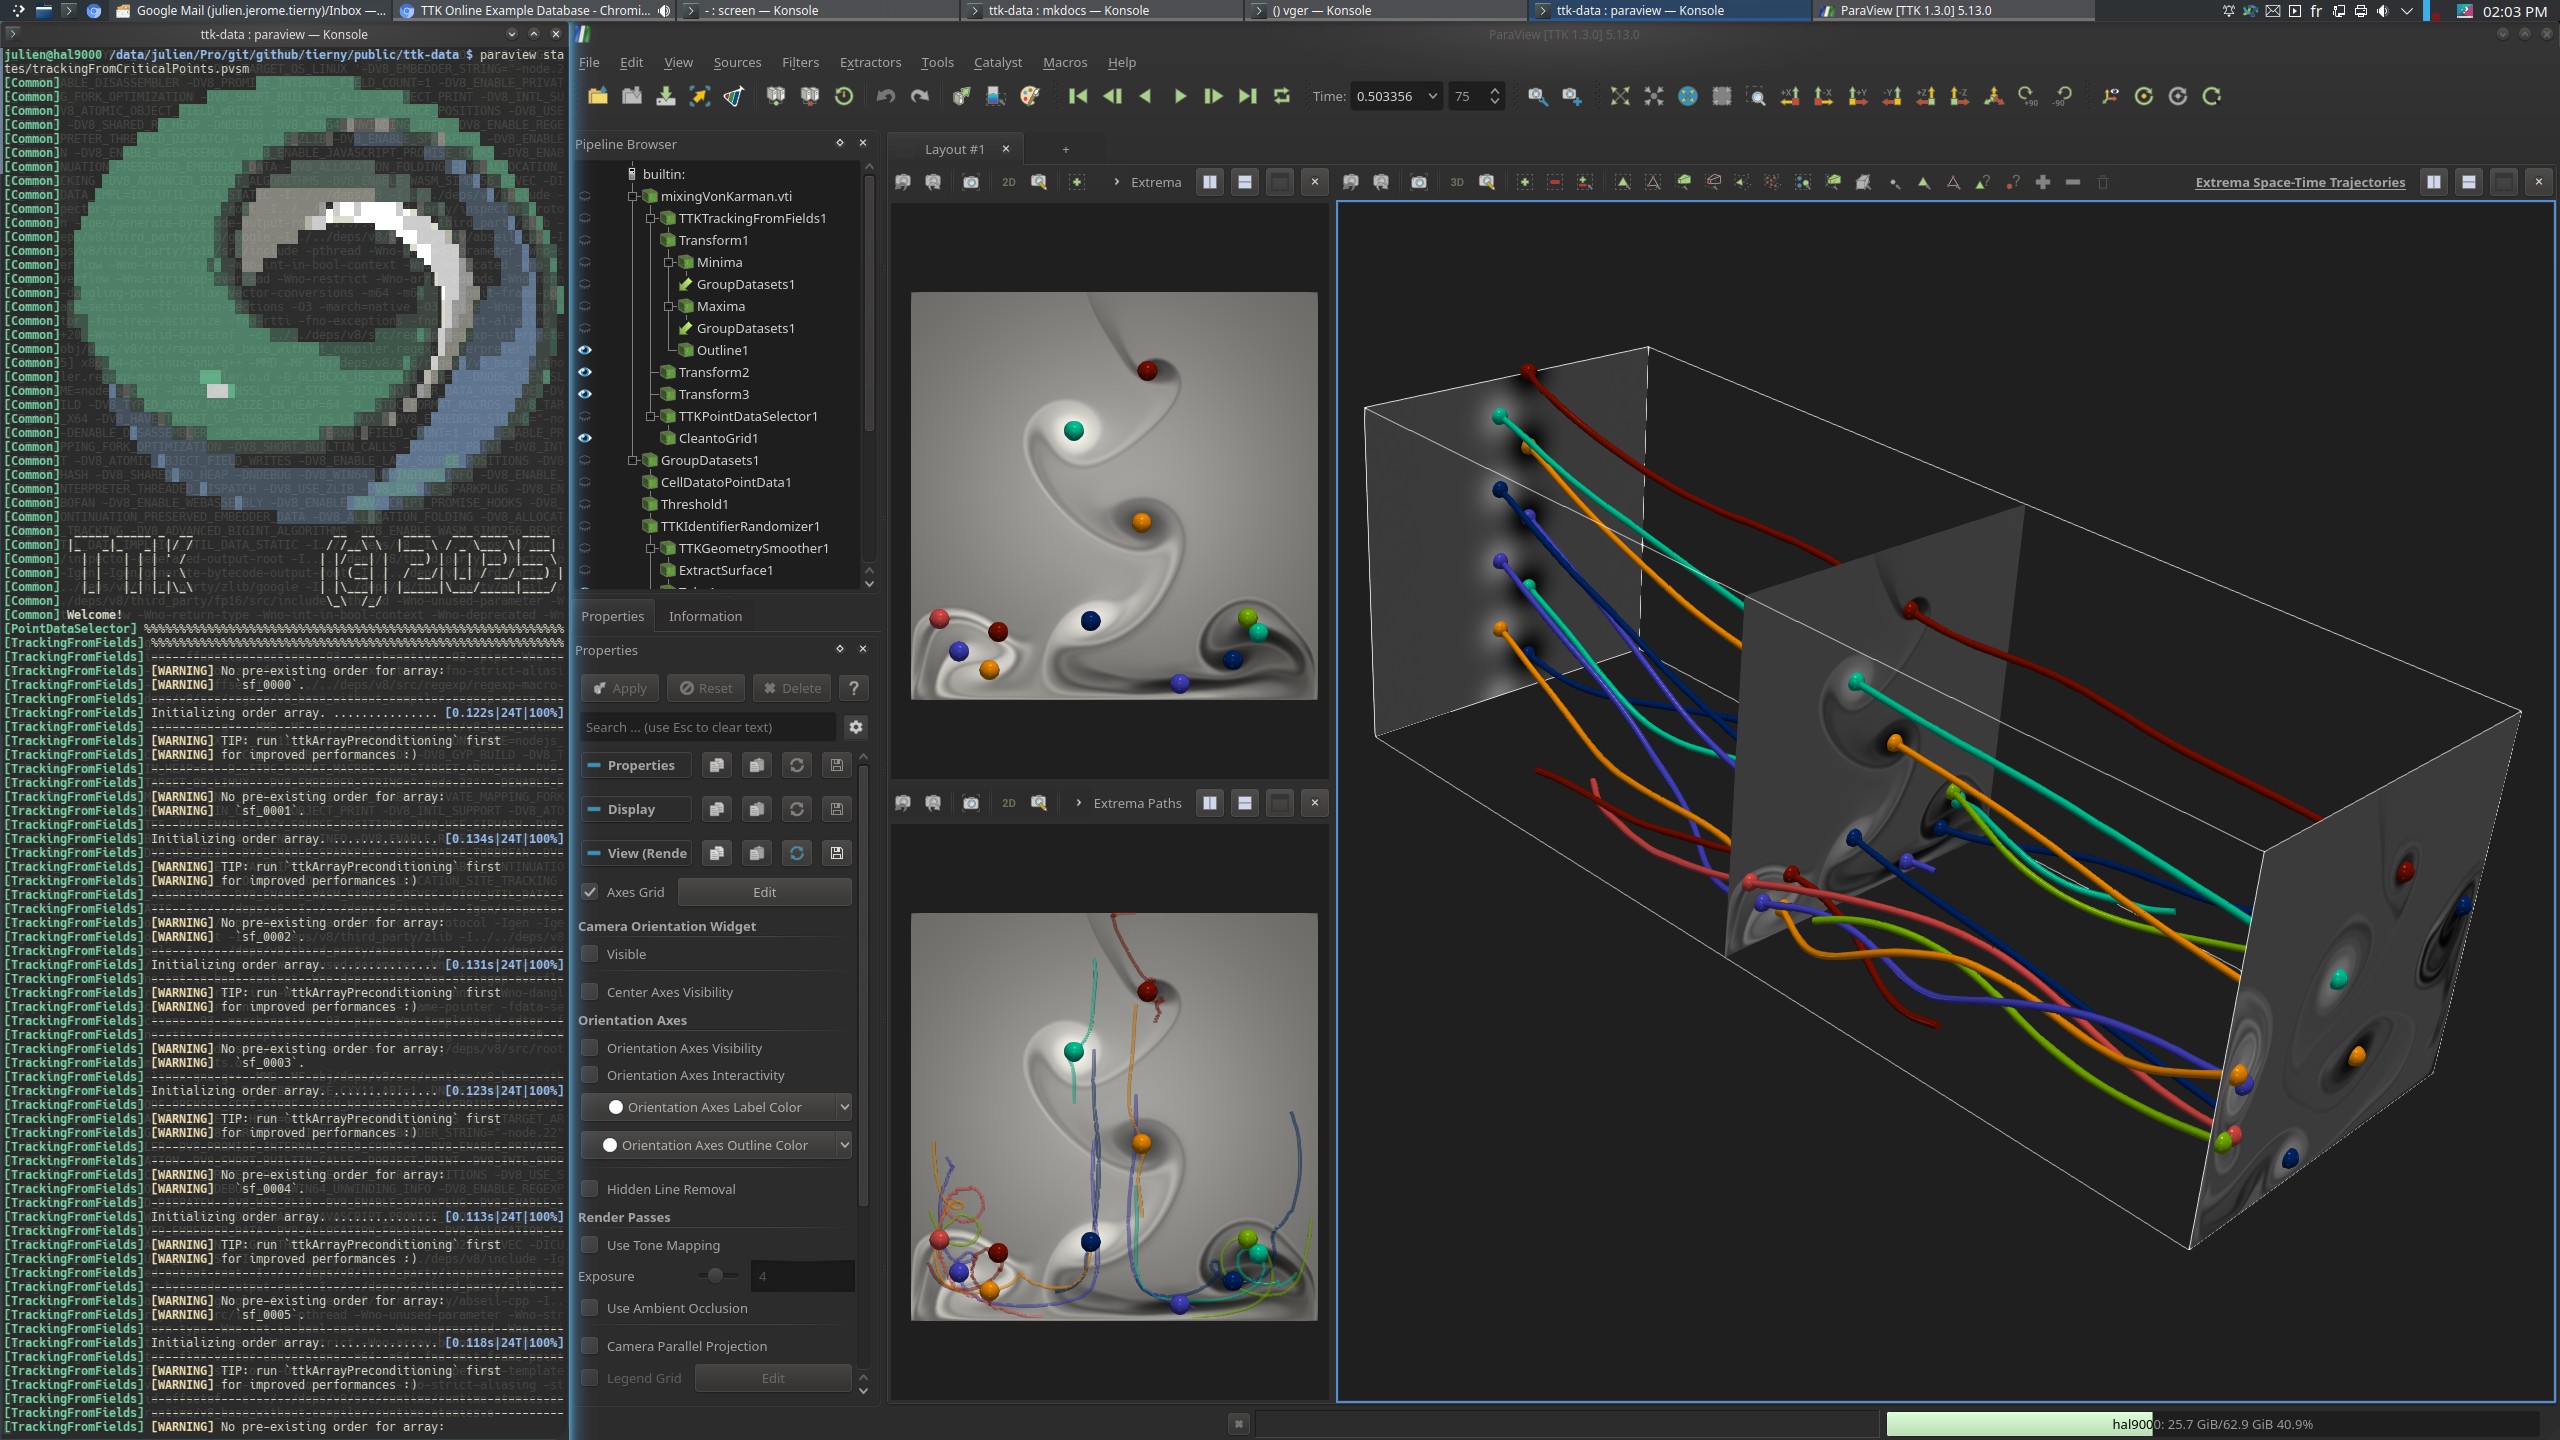2560x1440 pixels.
Task: Toggle 2D interaction mode in Extrema view
Action: pos(1009,182)
